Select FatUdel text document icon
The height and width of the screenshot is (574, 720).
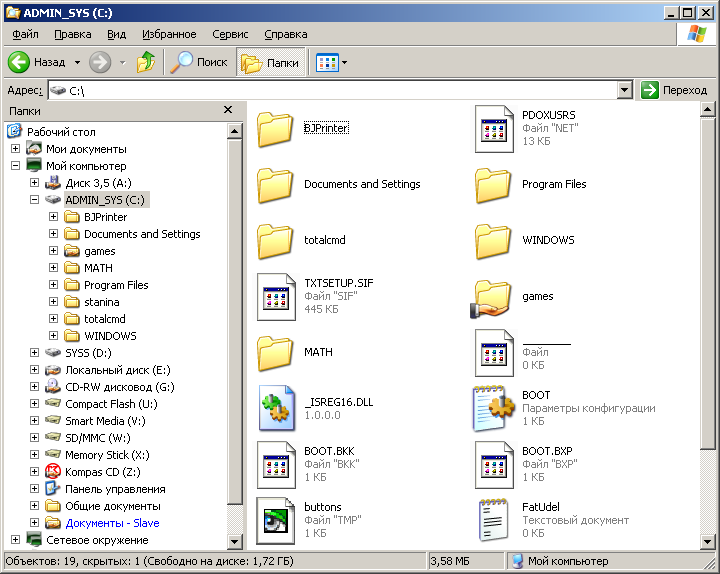coord(493,520)
